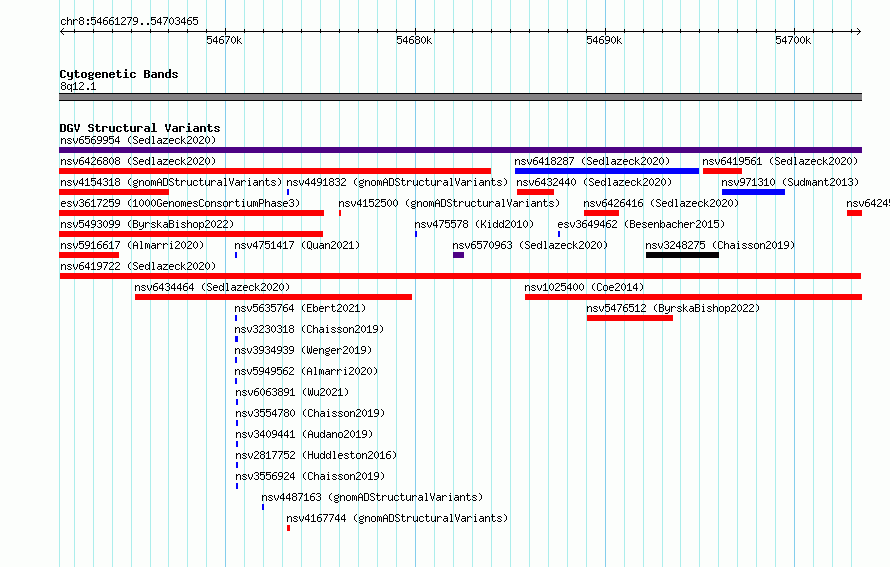
Task: Click the 54680k ruler label
Action: click(x=414, y=40)
